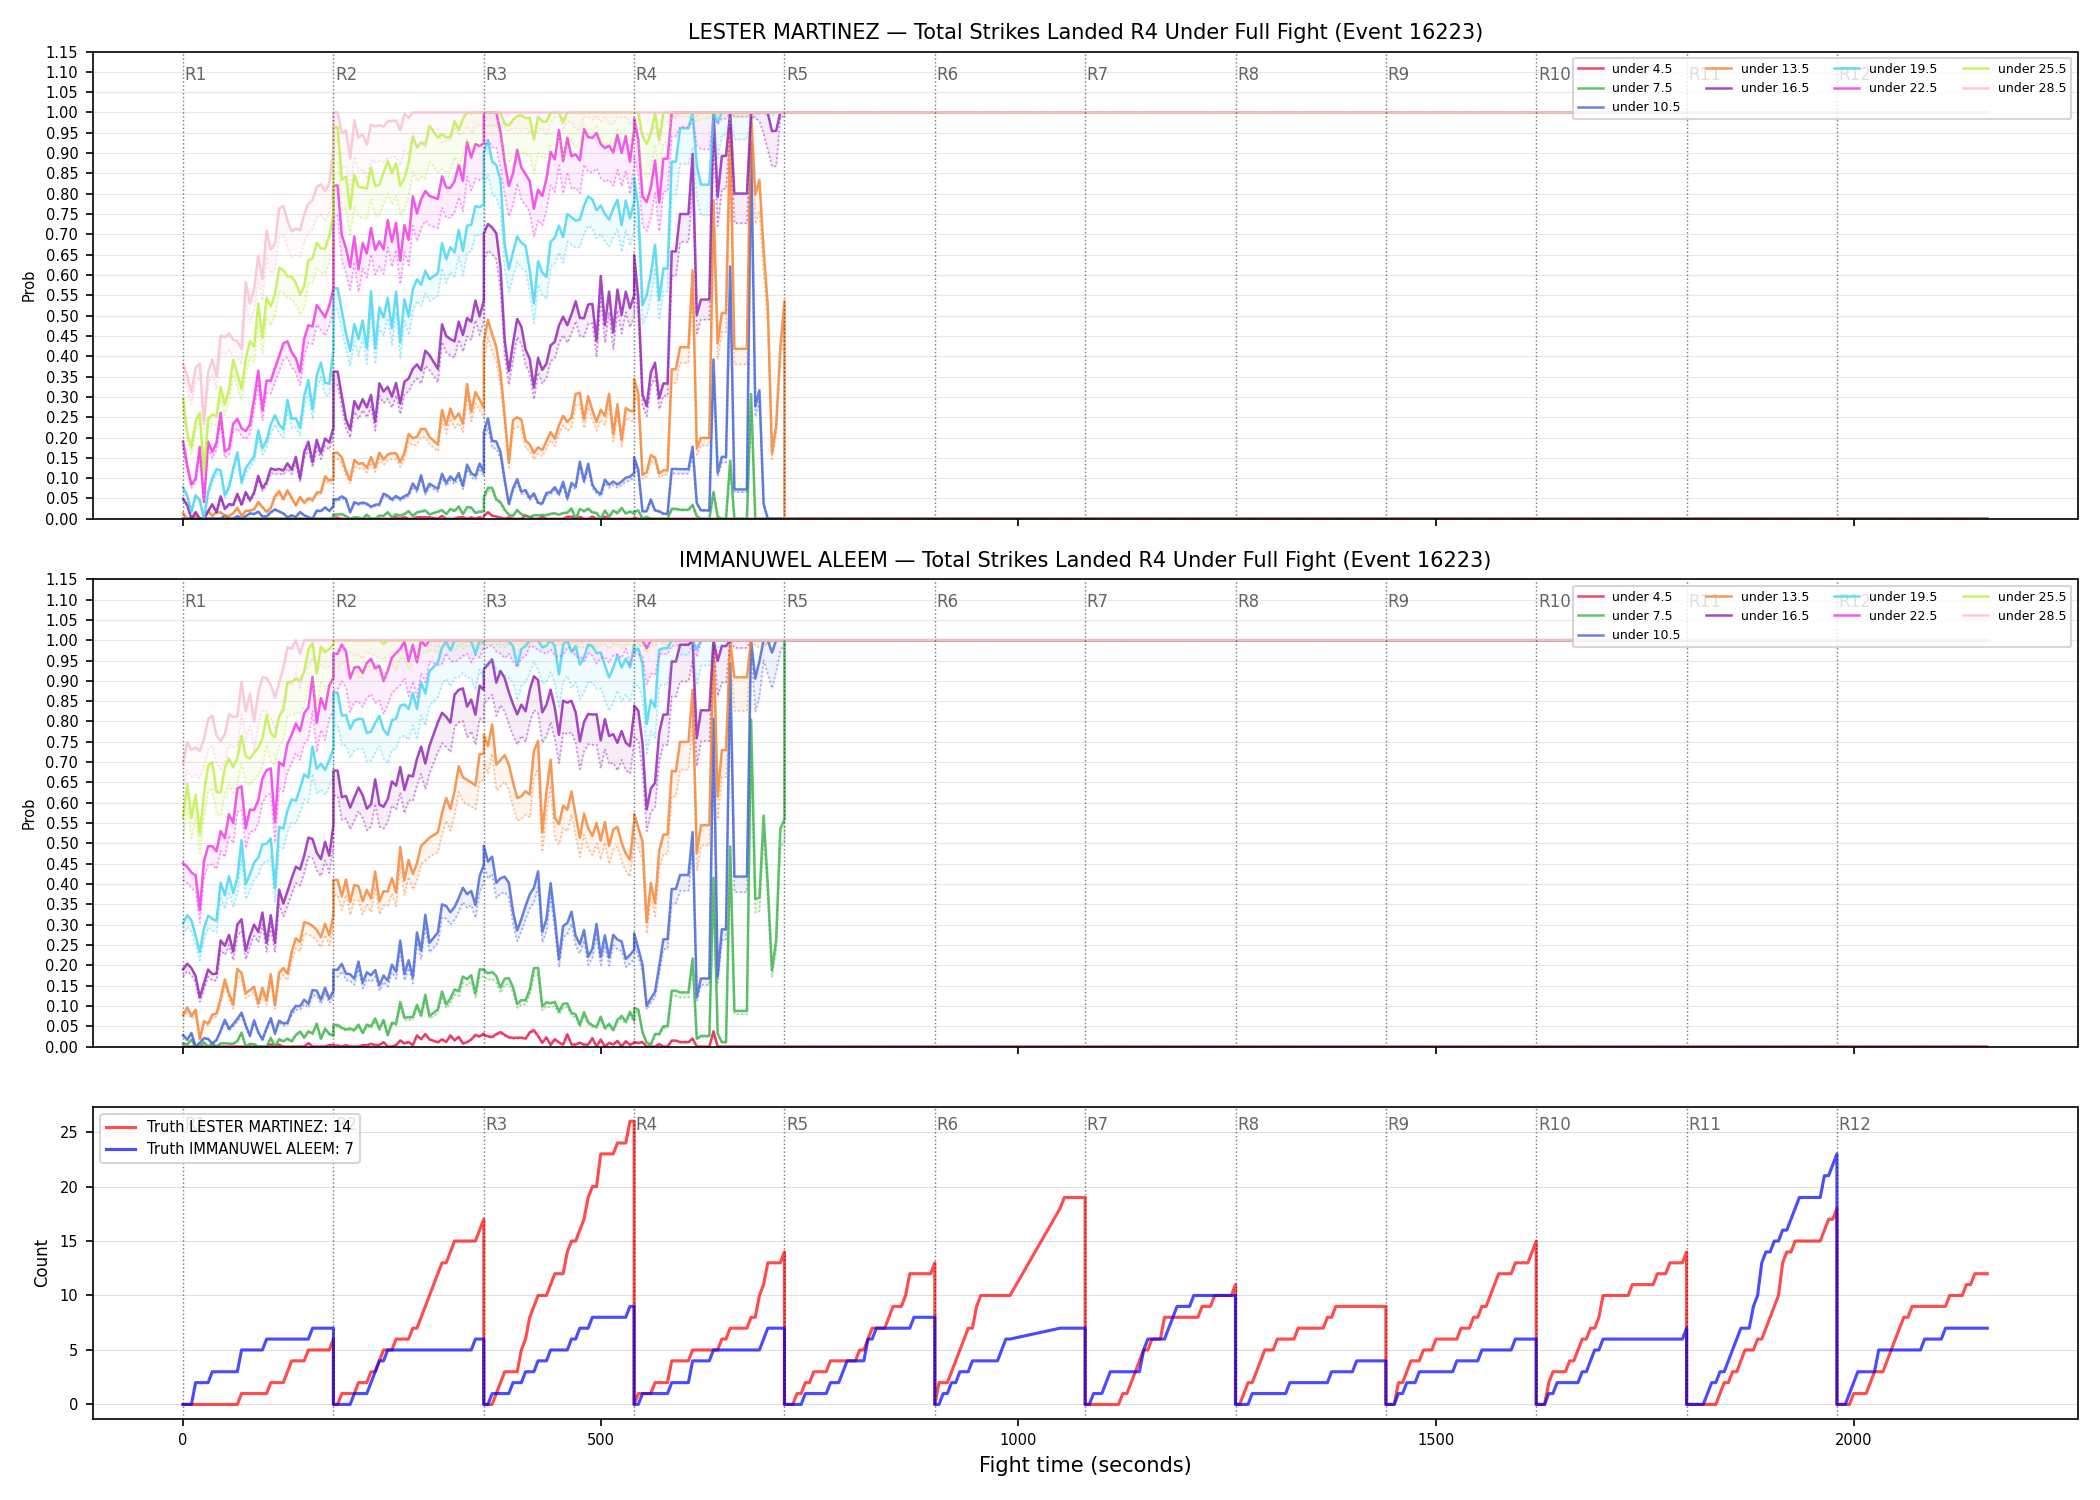Click the '1.15' y-tick of Martinez chart
This screenshot has height=1500, width=2100.
click(x=62, y=52)
